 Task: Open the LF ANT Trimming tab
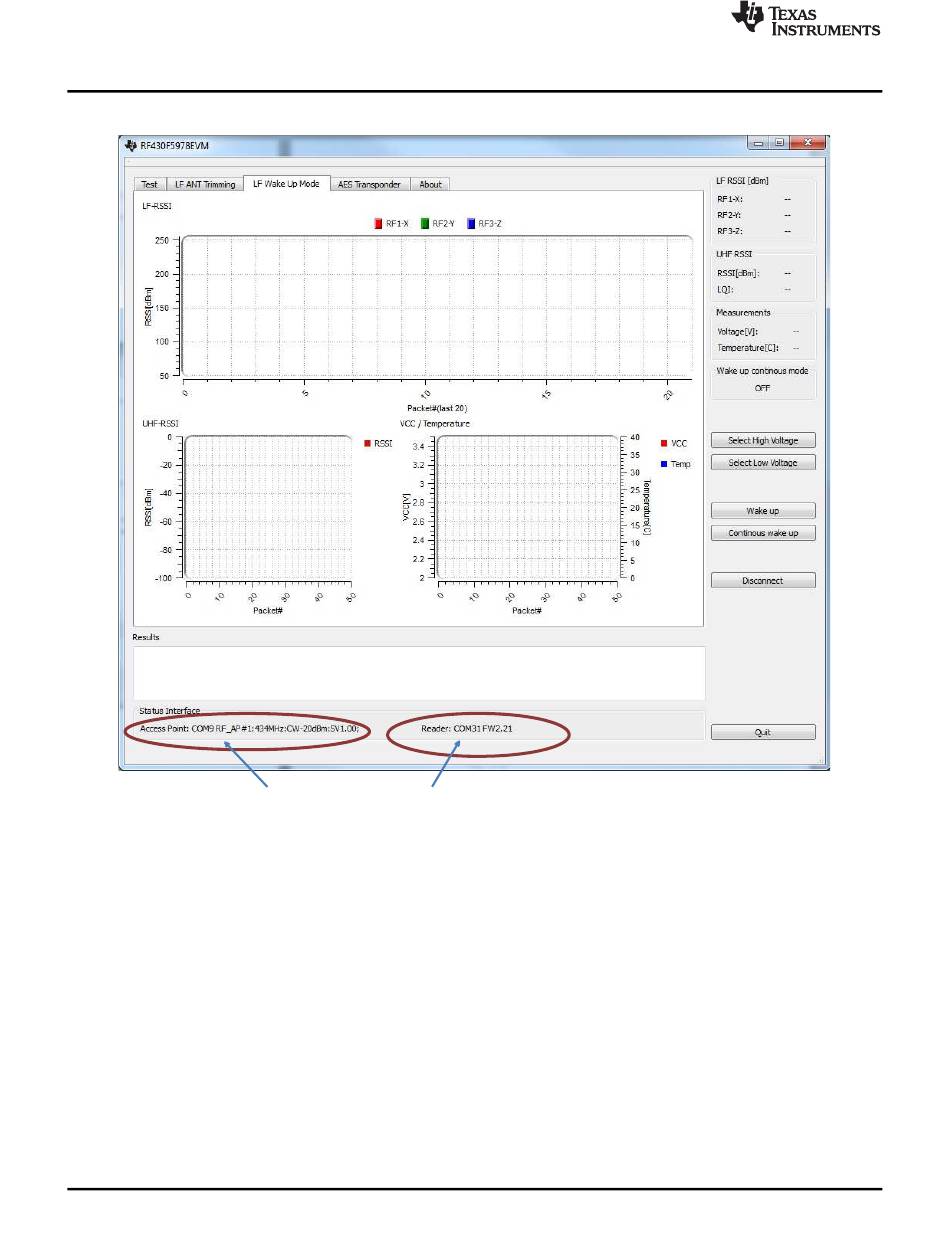coord(204,184)
